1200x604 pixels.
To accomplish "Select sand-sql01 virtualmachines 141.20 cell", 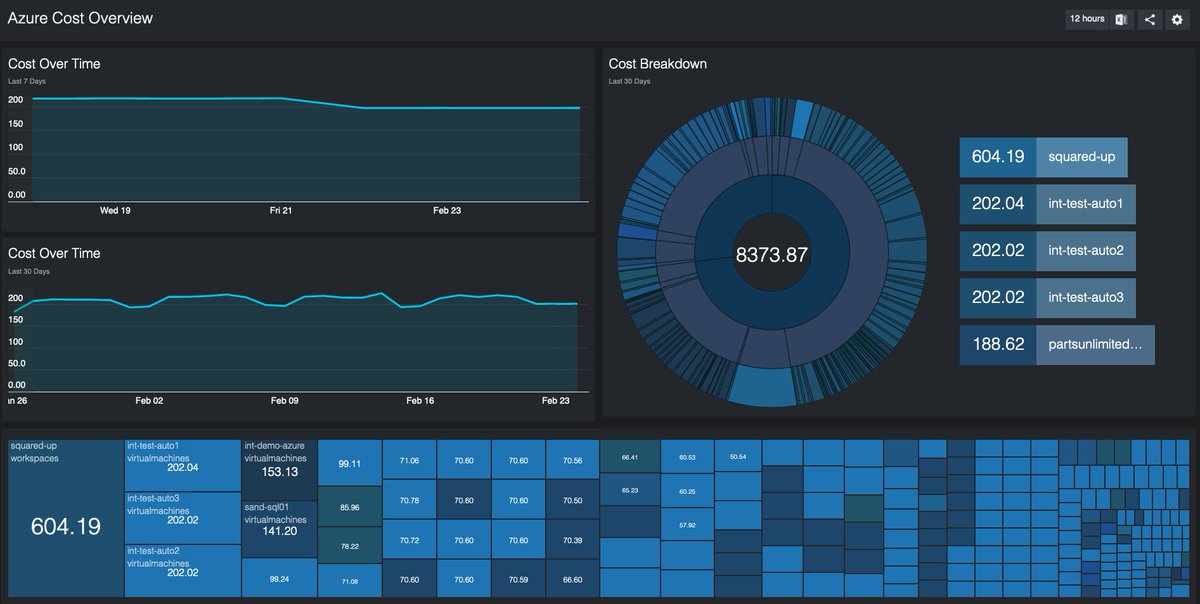I will coord(279,528).
